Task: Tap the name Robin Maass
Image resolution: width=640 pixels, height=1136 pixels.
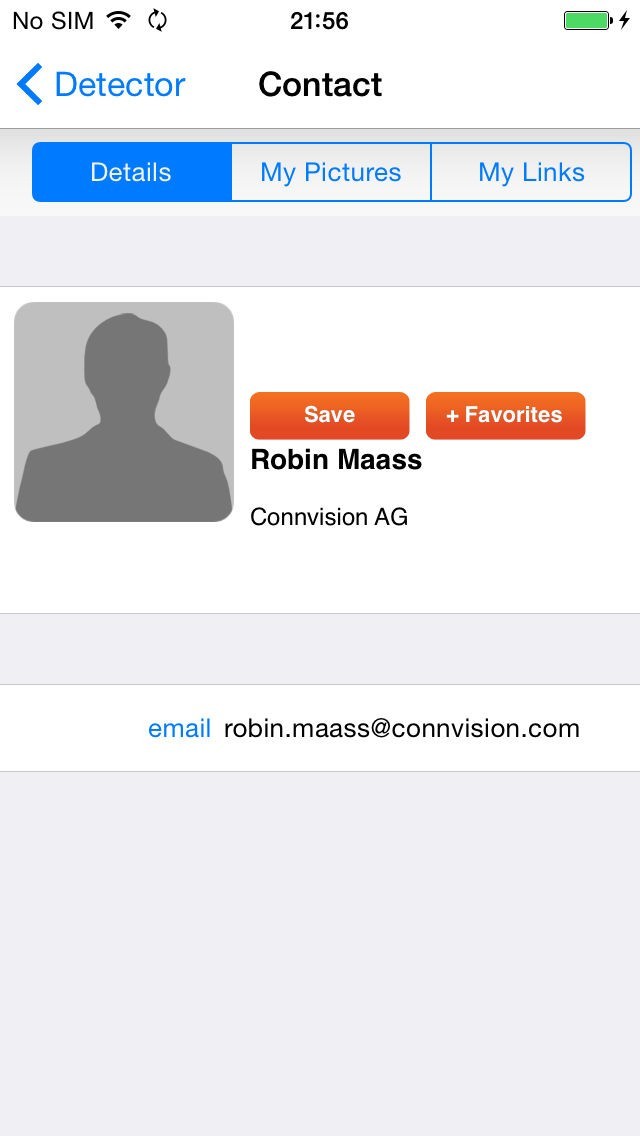Action: 336,460
